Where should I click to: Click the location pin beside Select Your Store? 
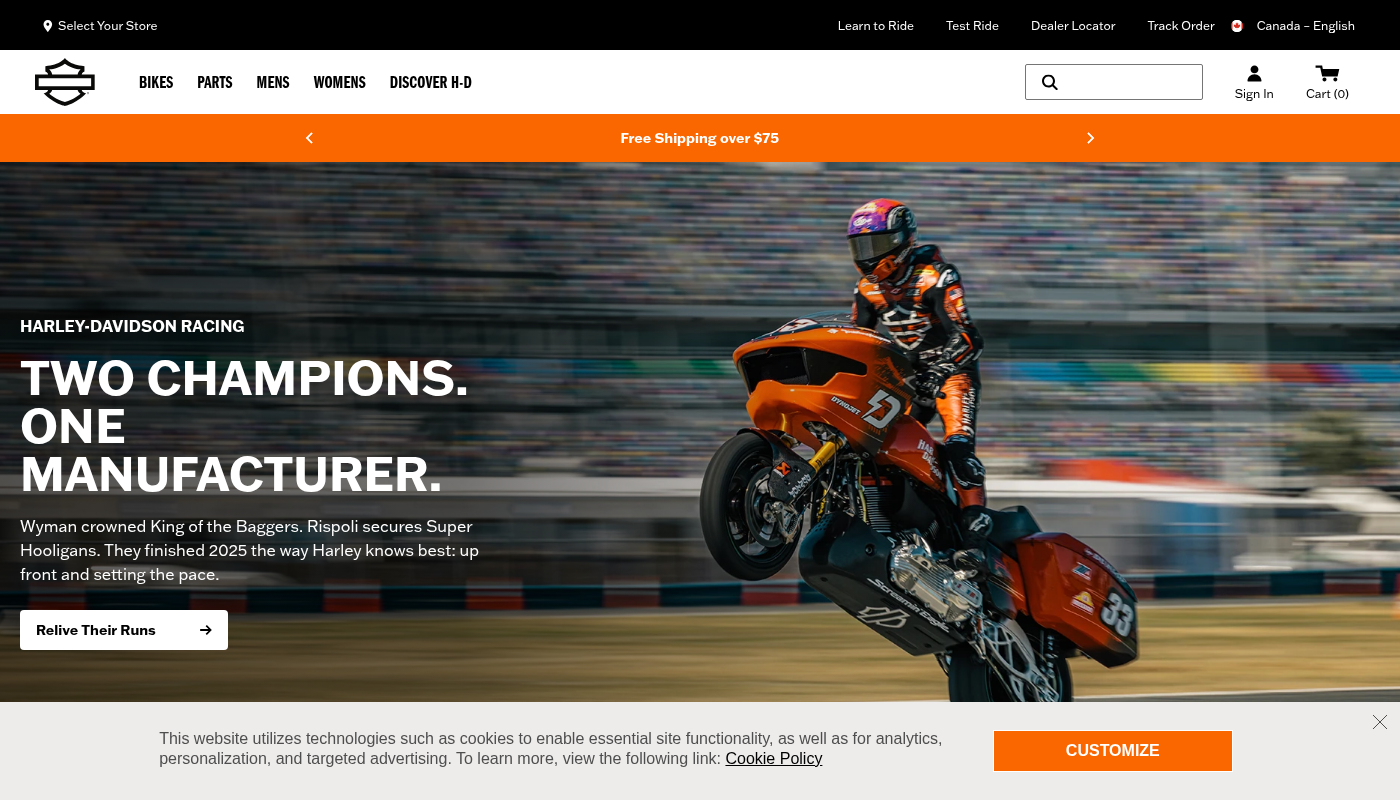(x=47, y=26)
